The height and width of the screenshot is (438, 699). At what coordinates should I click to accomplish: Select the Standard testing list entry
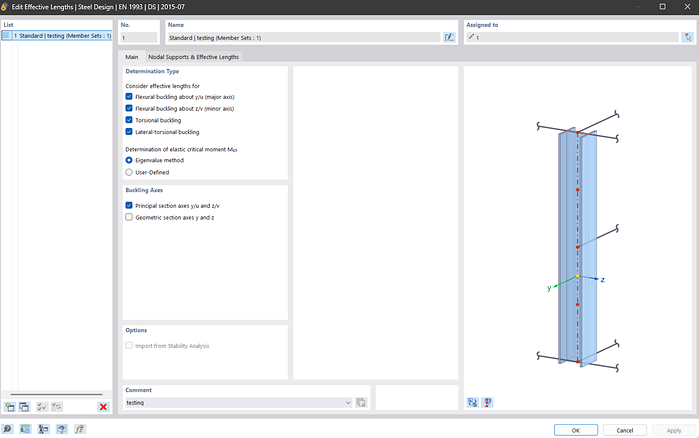55,36
